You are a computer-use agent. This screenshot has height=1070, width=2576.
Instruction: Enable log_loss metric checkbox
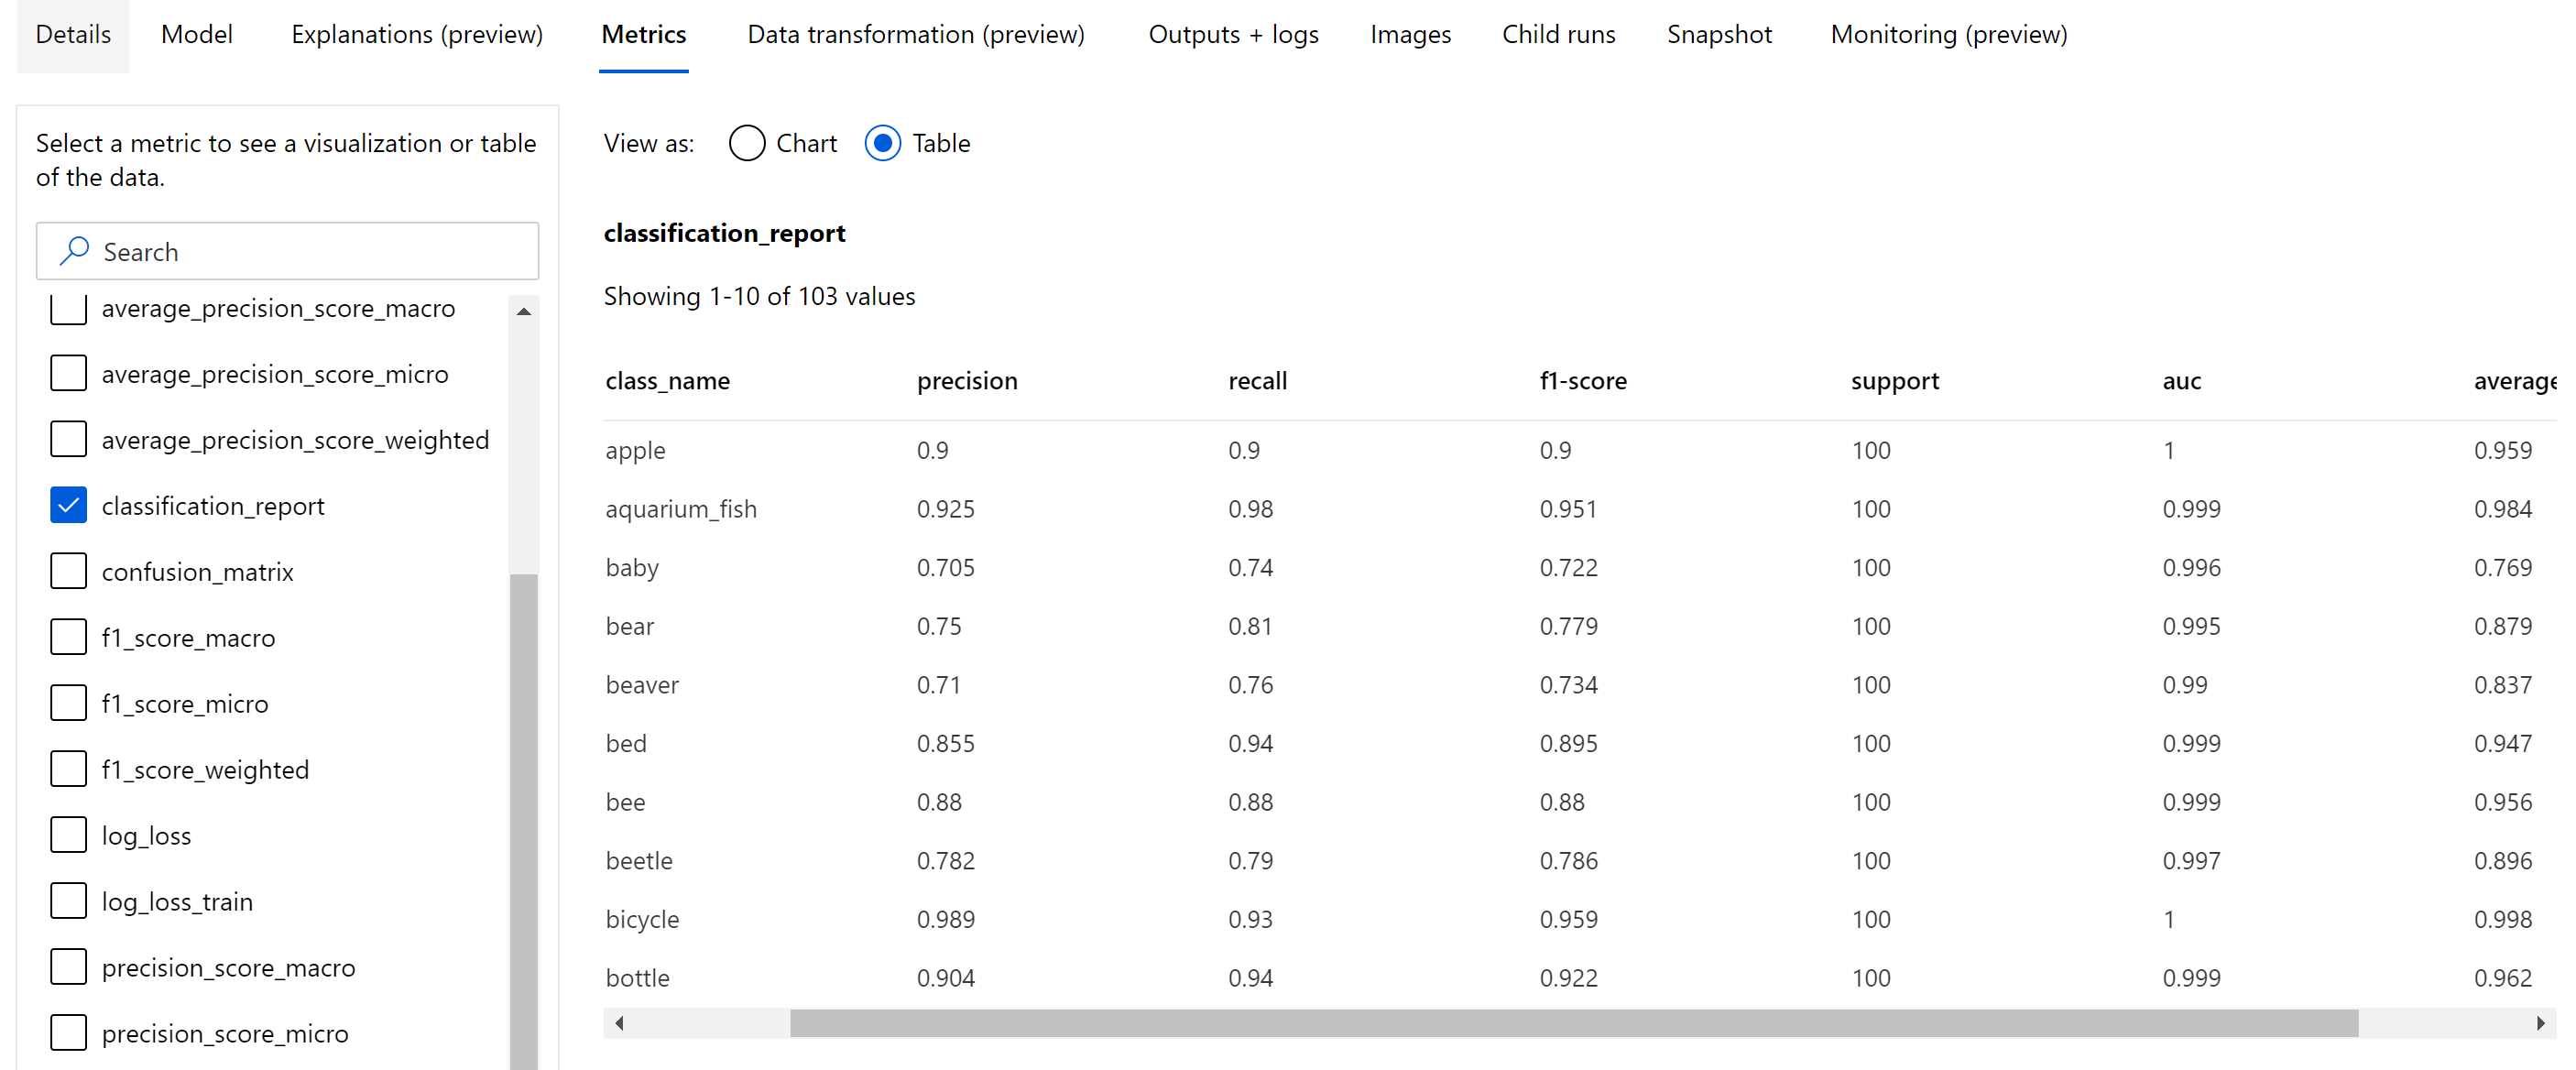(66, 835)
